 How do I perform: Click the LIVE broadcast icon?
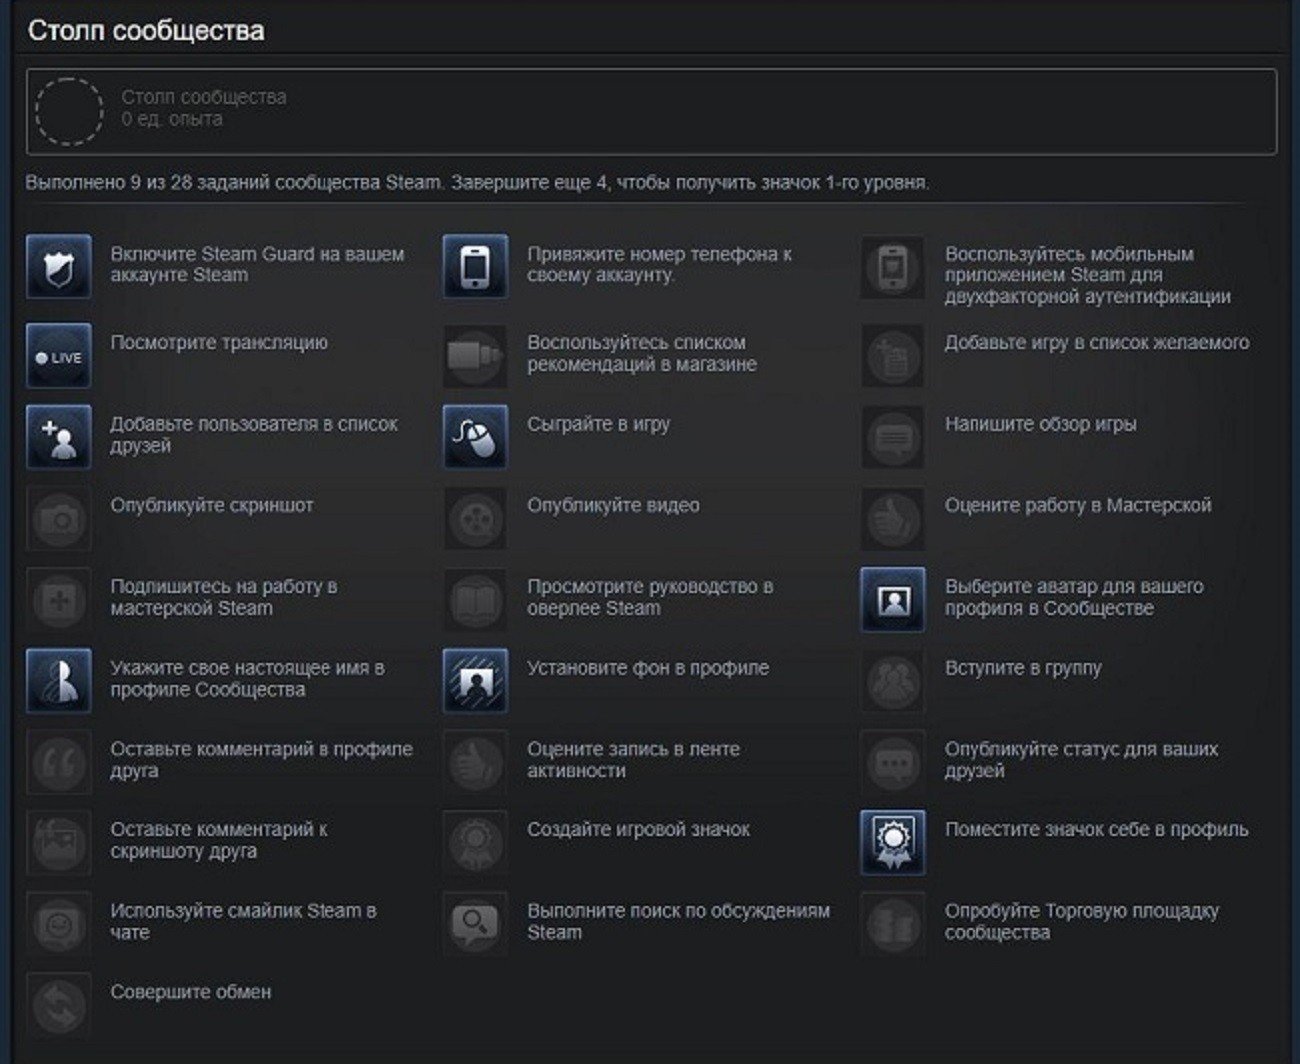click(59, 355)
